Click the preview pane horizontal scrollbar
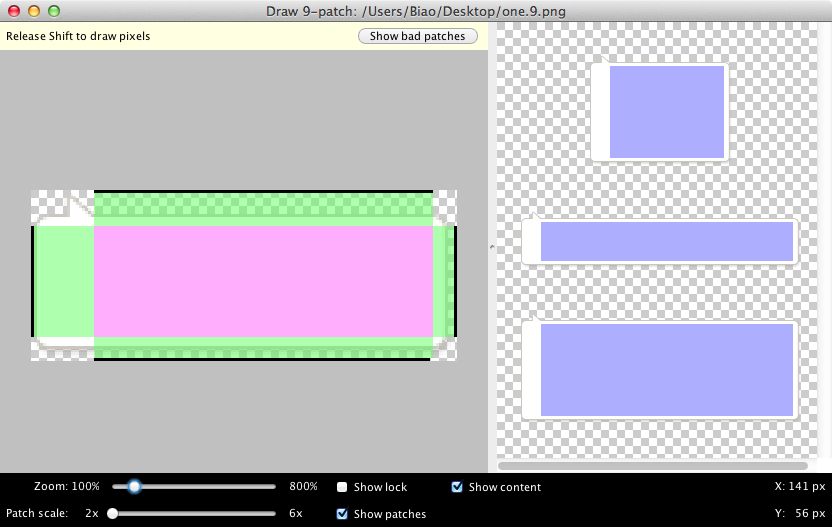832x527 pixels. tap(653, 466)
